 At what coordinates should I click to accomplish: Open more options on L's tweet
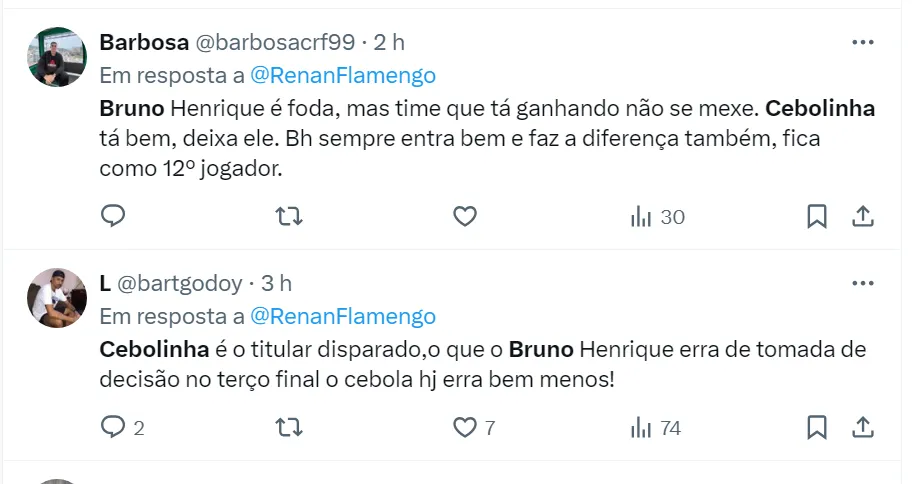(x=862, y=284)
